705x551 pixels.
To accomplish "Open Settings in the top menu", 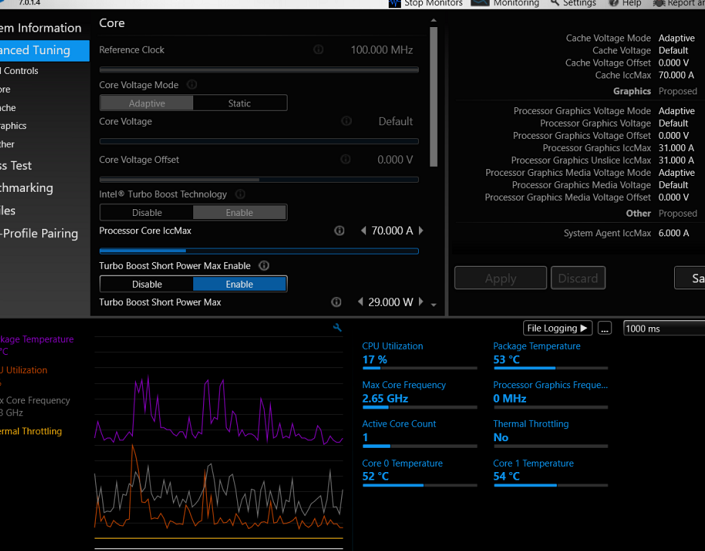I will [573, 4].
